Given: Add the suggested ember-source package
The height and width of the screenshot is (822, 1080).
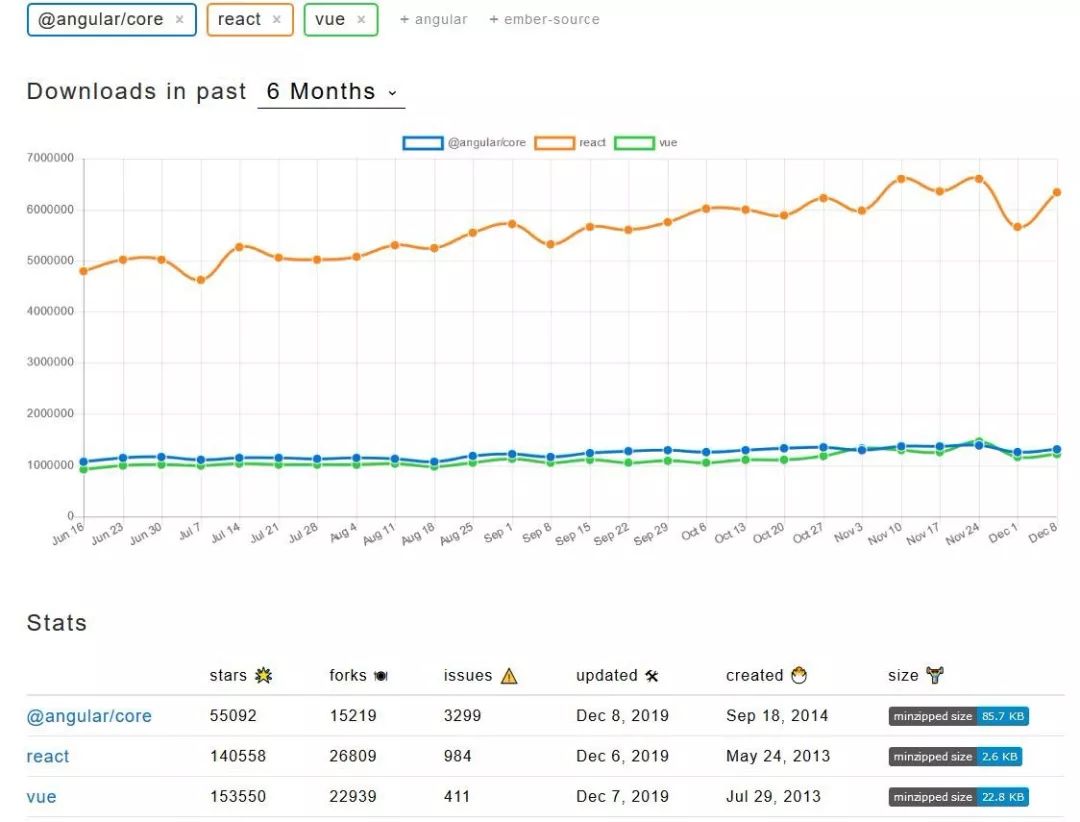Looking at the screenshot, I should tap(544, 20).
